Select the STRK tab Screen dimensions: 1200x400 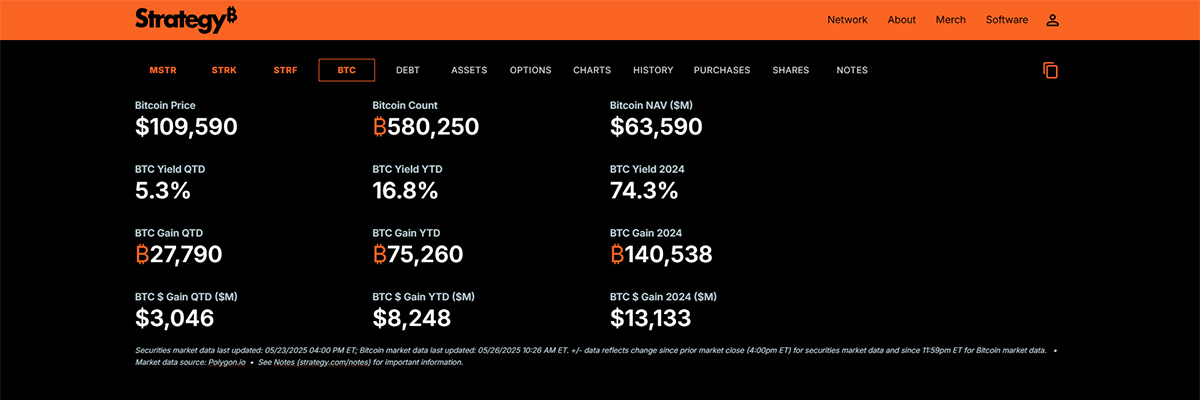pyautogui.click(x=224, y=70)
